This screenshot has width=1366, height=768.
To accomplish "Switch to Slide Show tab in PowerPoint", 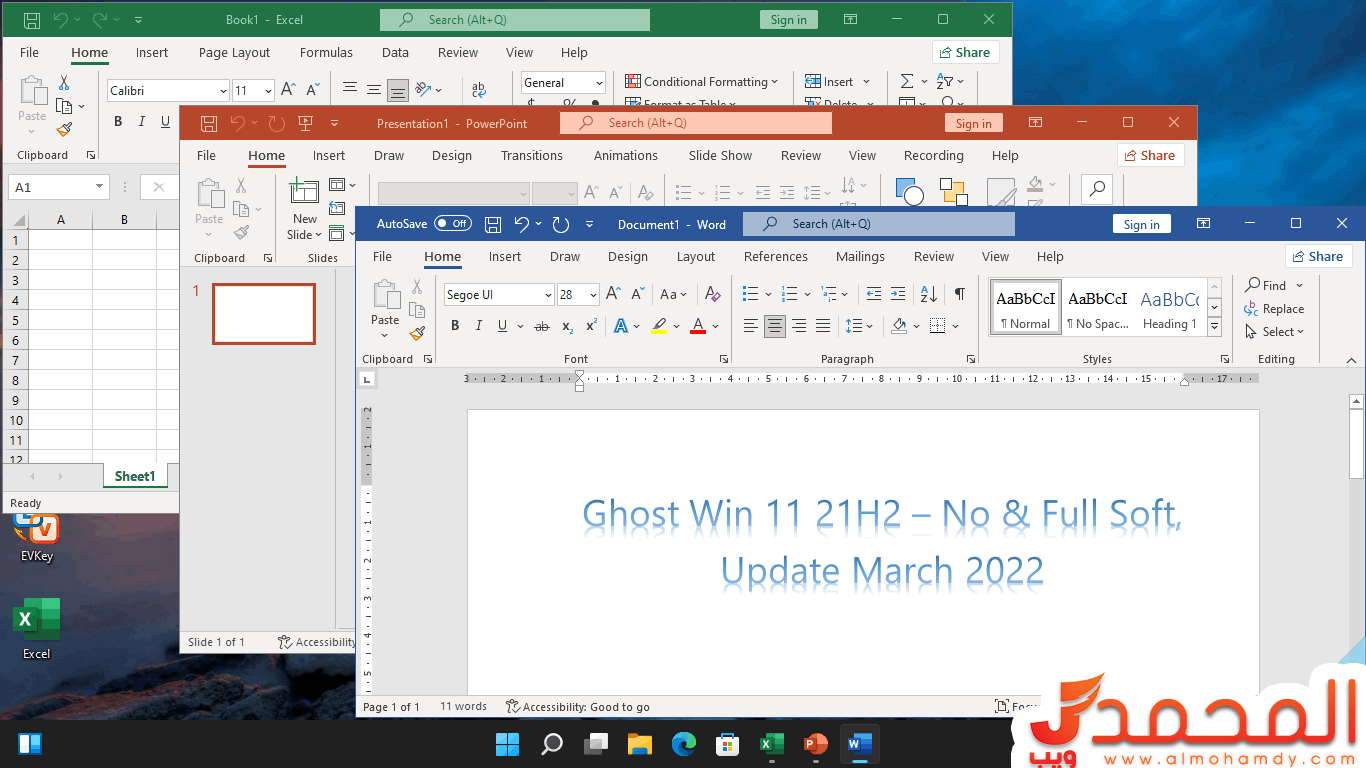I will click(x=720, y=156).
